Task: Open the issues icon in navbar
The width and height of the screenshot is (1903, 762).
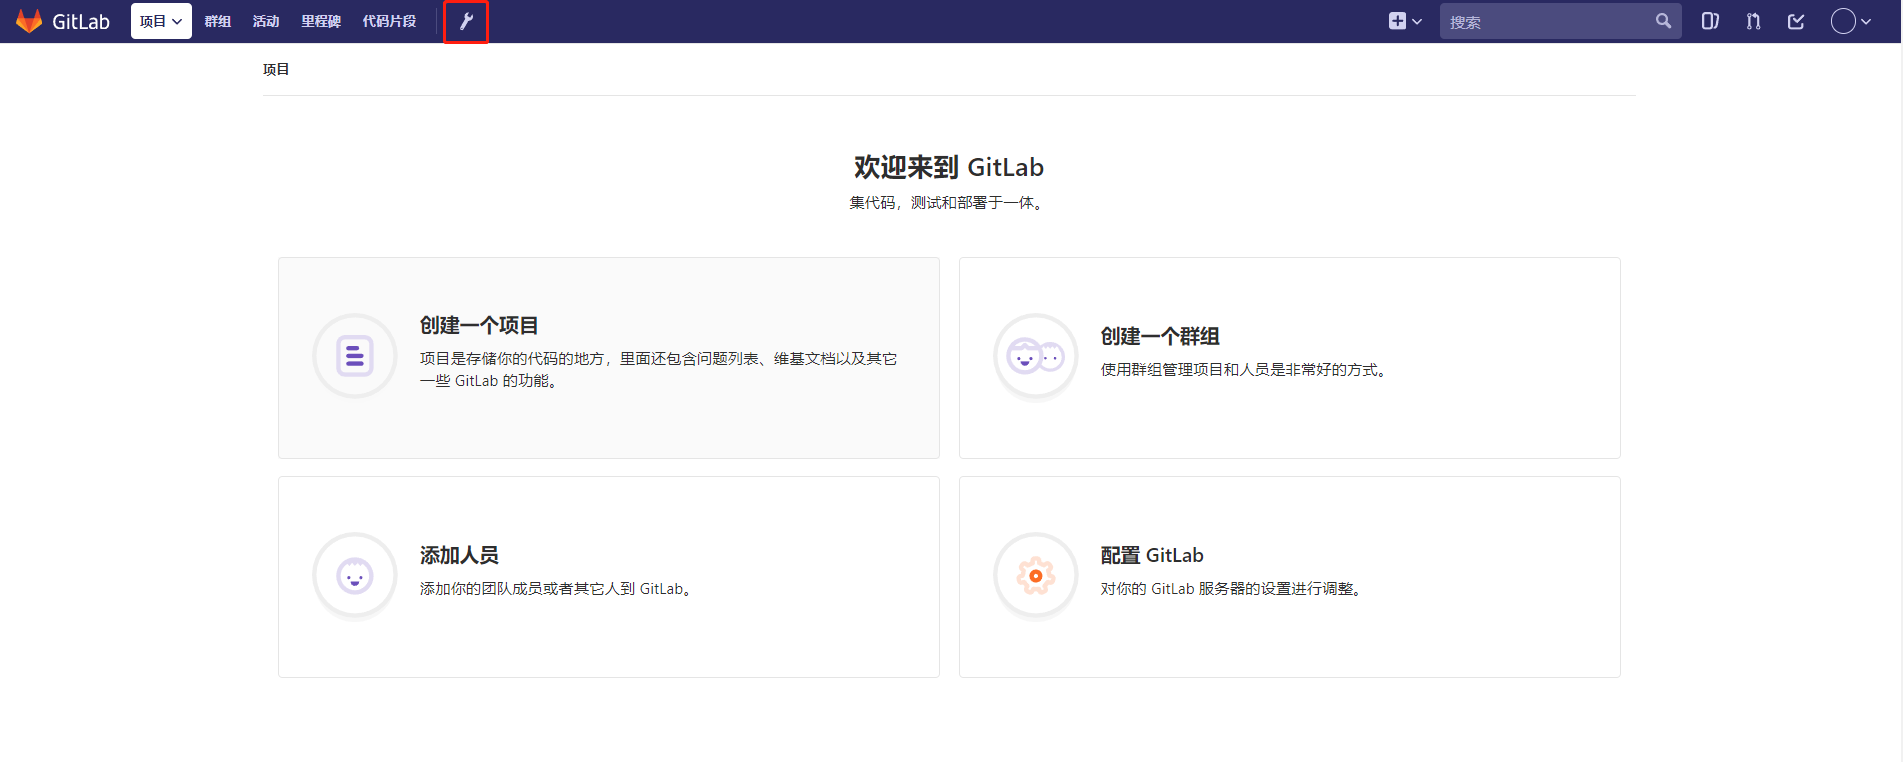Action: (x=1710, y=21)
